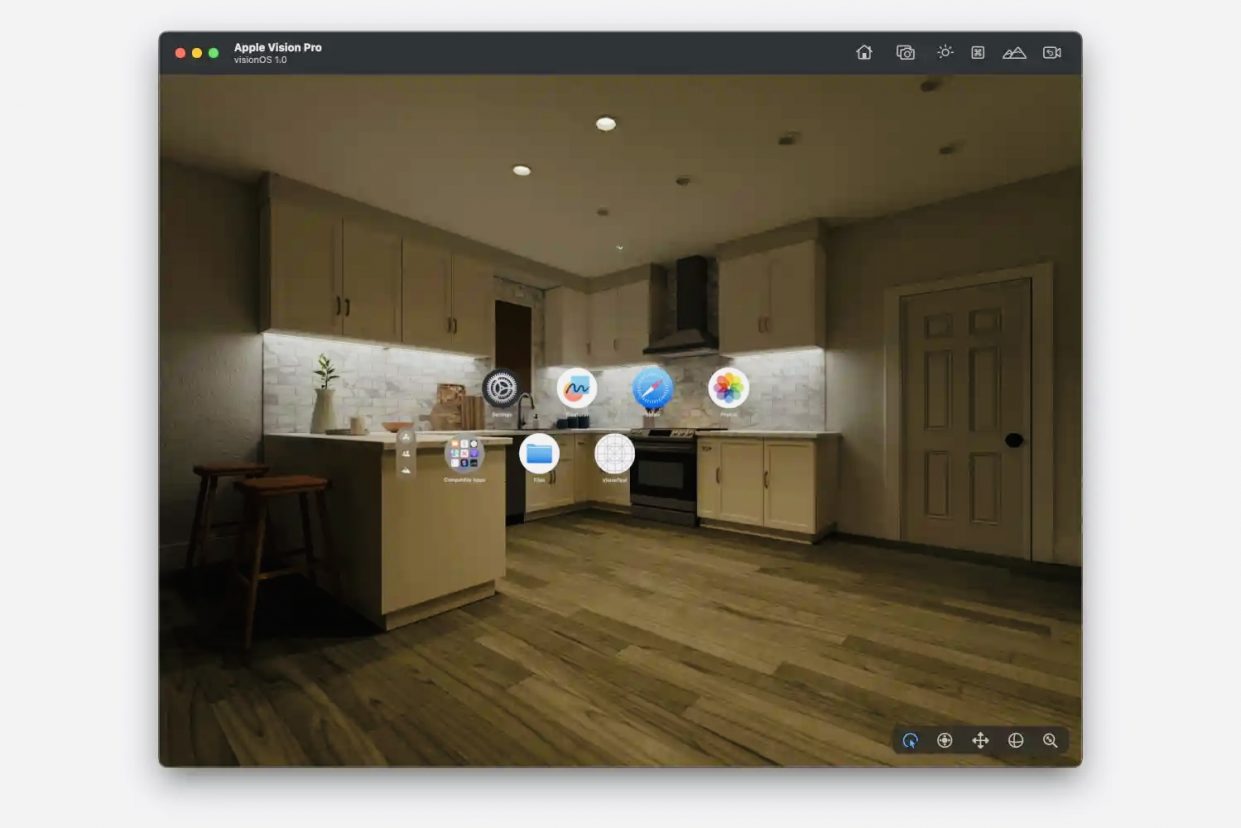Open the Compatible Apps folder
This screenshot has height=828, width=1241.
[464, 453]
